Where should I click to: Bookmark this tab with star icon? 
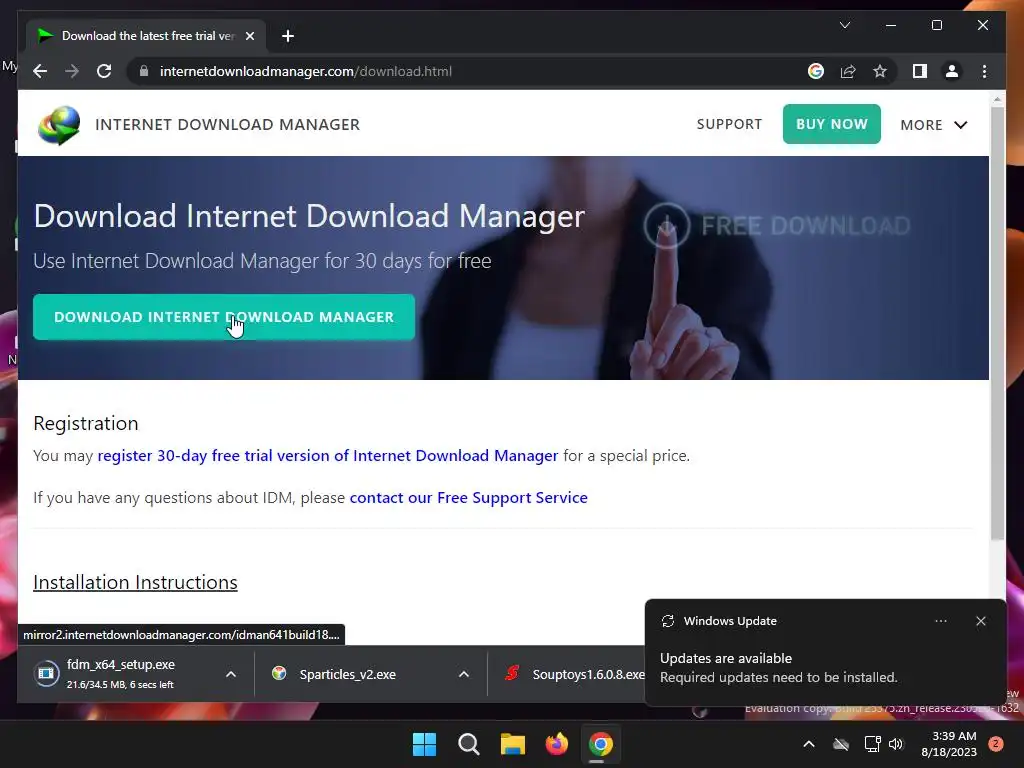[880, 71]
